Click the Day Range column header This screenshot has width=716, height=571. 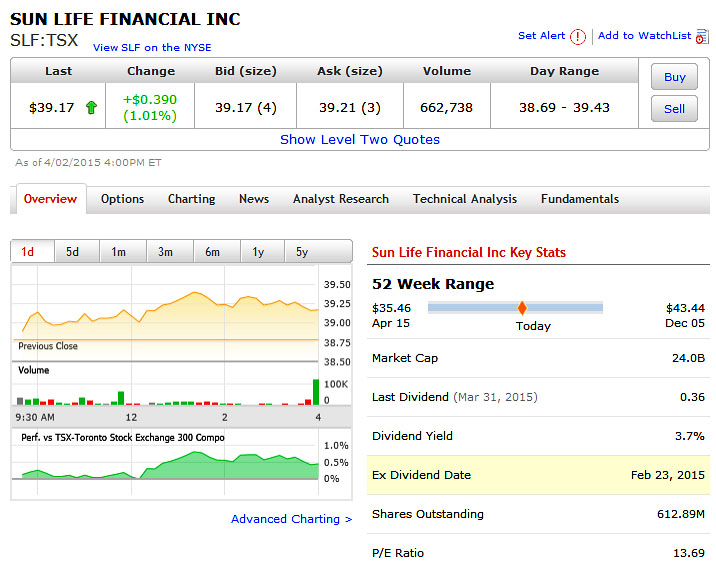[x=564, y=71]
